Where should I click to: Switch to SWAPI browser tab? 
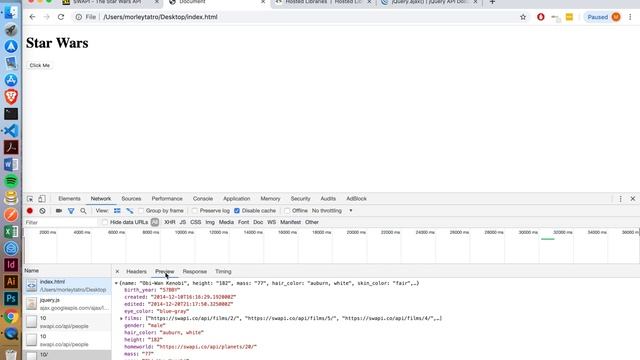(107, 2)
